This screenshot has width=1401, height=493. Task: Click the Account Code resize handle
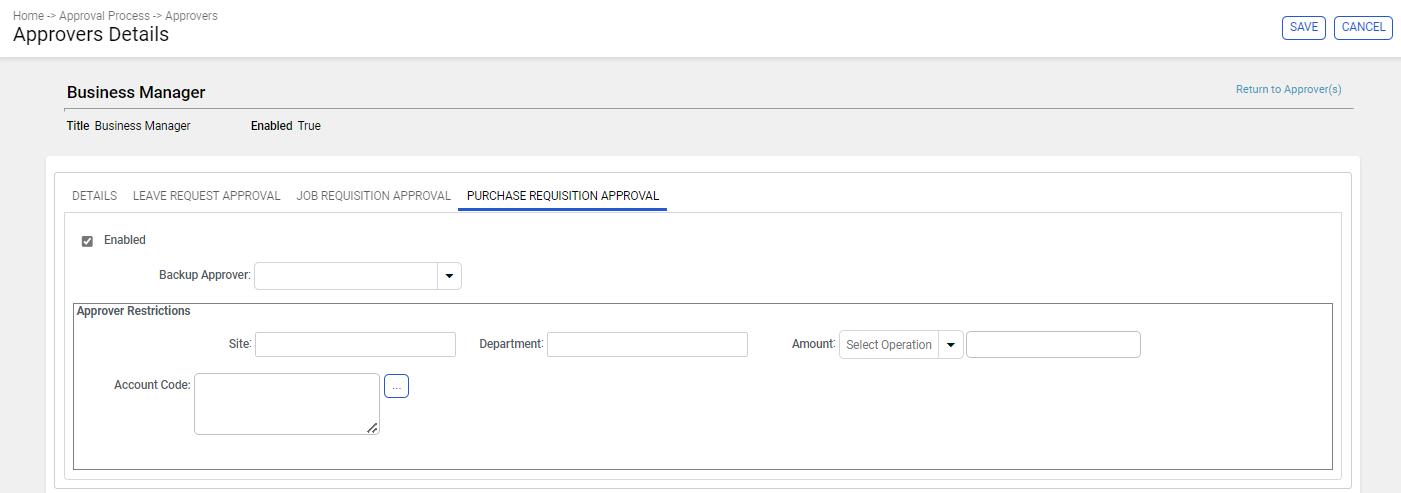point(372,428)
